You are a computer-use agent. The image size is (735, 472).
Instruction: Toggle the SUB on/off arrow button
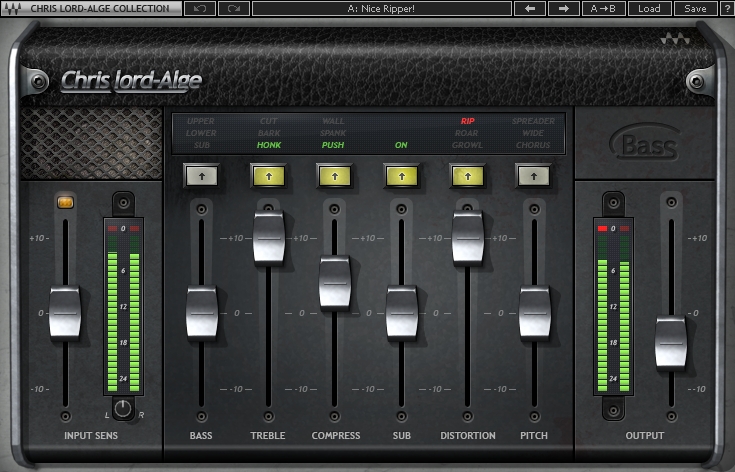tap(402, 176)
